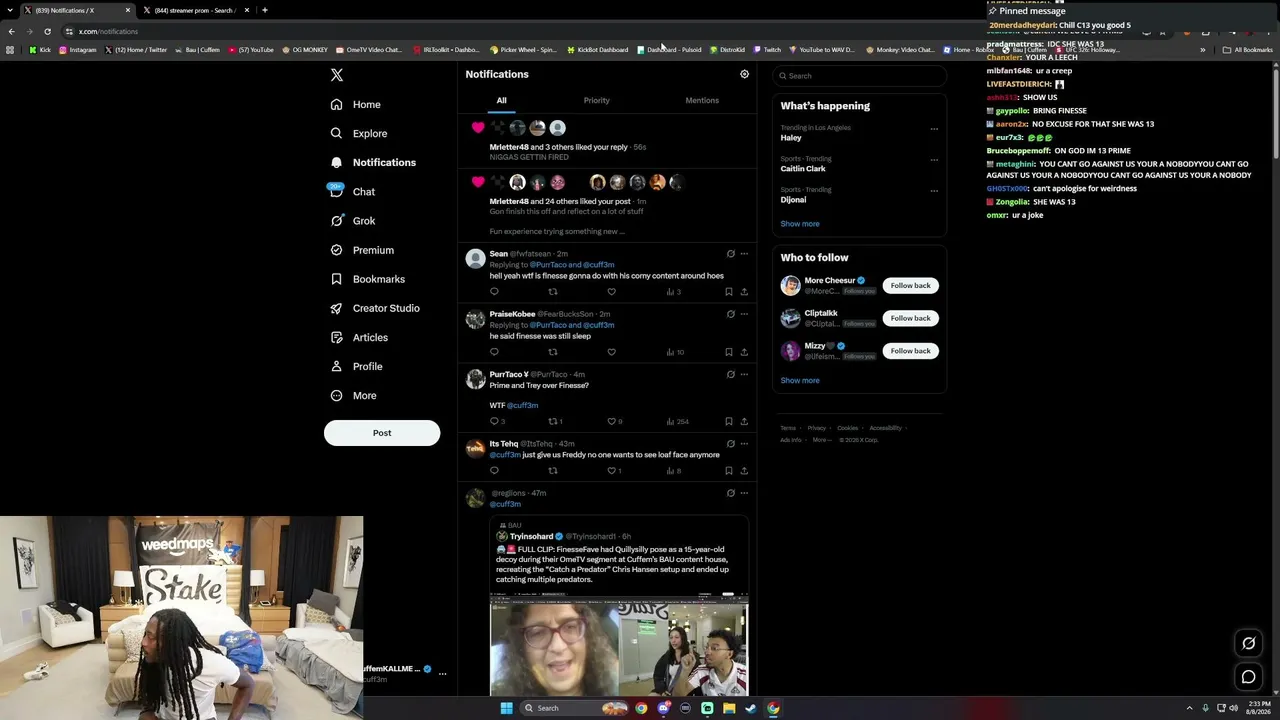Open more options on PurrTaco's post
Viewport: 1280px width, 720px height.
[x=744, y=375]
